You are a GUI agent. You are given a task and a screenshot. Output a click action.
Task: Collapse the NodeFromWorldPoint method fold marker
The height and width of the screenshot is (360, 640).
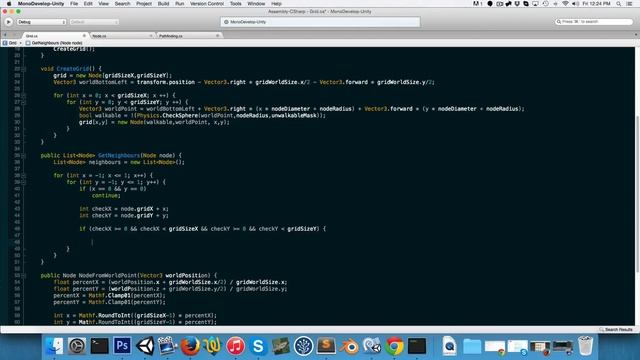pyautogui.click(x=24, y=276)
